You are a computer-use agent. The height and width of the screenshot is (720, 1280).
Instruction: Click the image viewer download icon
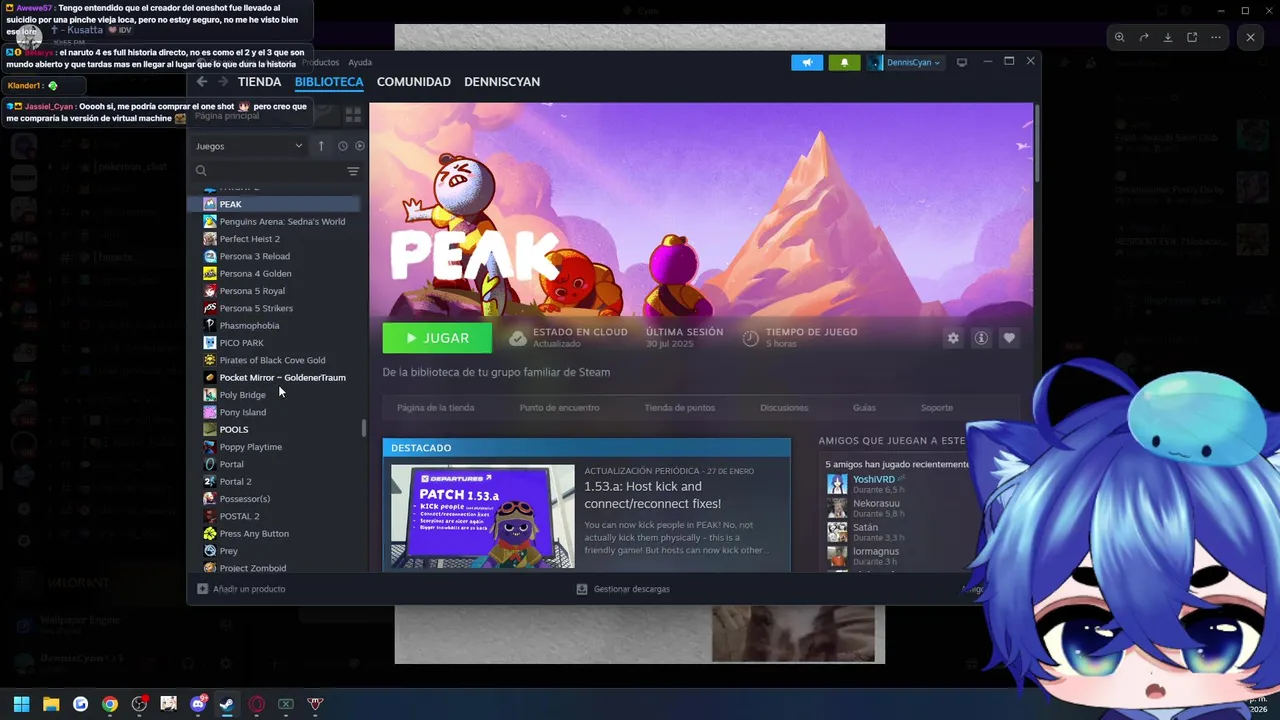1168,37
